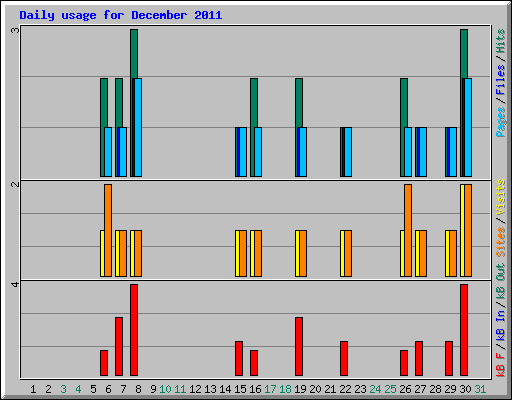Select day label "5" on the x-axis

click(93, 389)
